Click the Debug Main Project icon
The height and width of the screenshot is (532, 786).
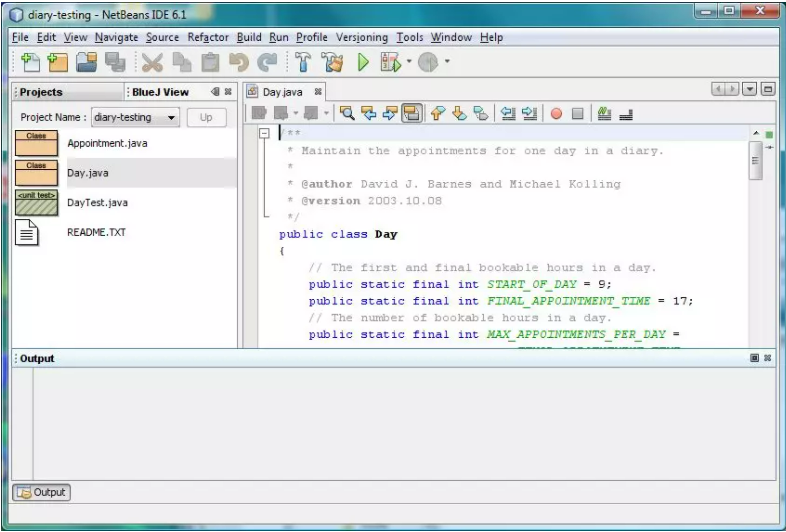[x=391, y=63]
